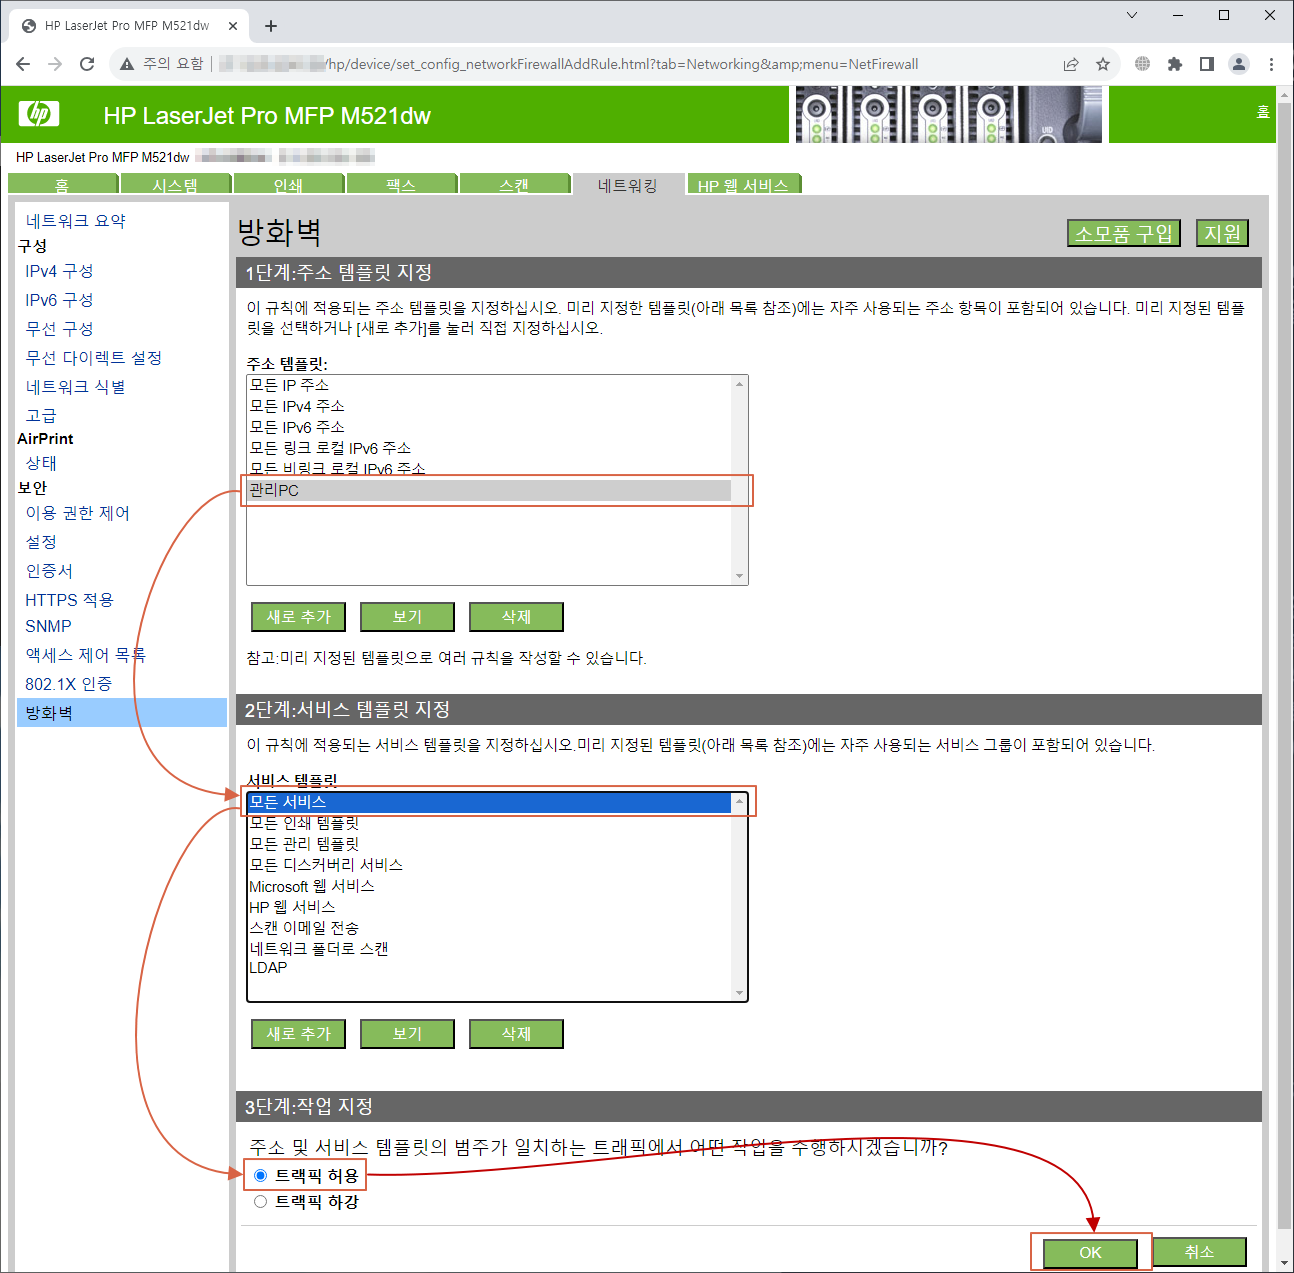Open 무선 구성 in the sidebar

click(x=59, y=329)
